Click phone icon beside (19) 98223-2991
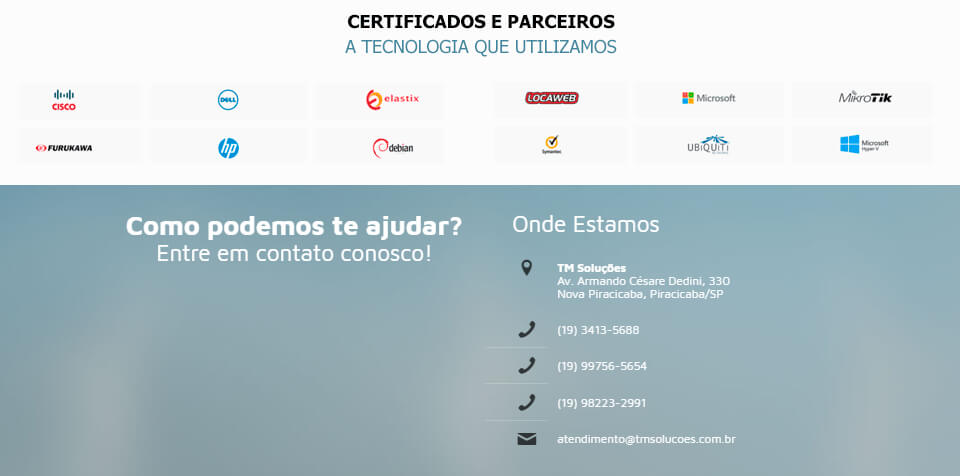 (527, 402)
